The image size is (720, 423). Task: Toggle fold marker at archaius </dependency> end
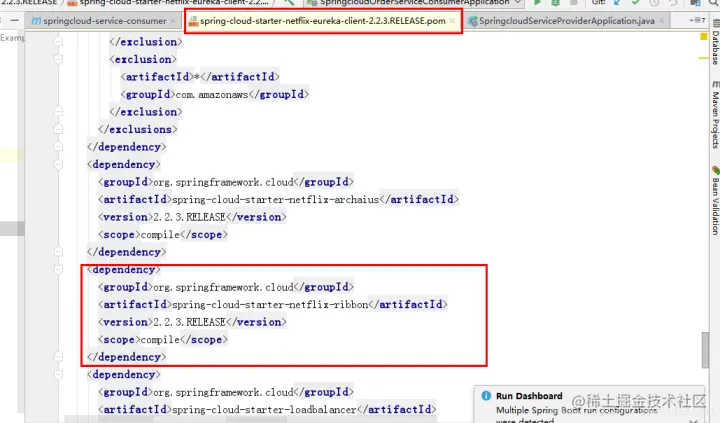pyautogui.click(x=58, y=252)
